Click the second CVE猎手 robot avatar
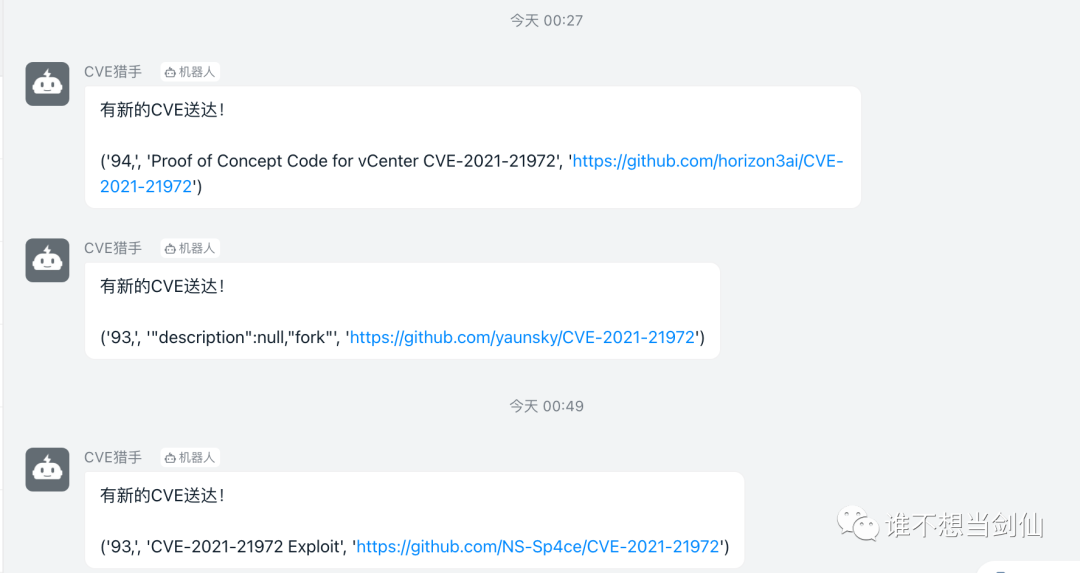This screenshot has width=1080, height=573. (x=47, y=260)
